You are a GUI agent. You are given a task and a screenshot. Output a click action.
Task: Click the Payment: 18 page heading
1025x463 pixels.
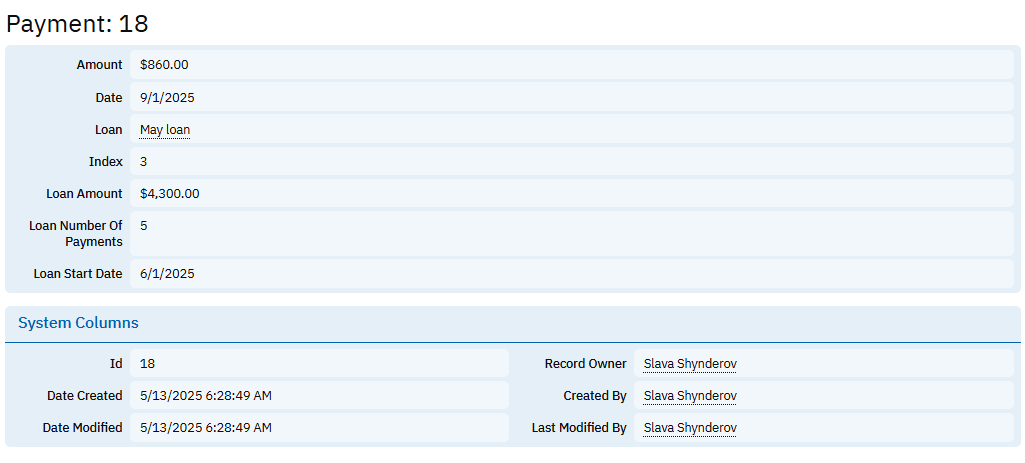(77, 24)
